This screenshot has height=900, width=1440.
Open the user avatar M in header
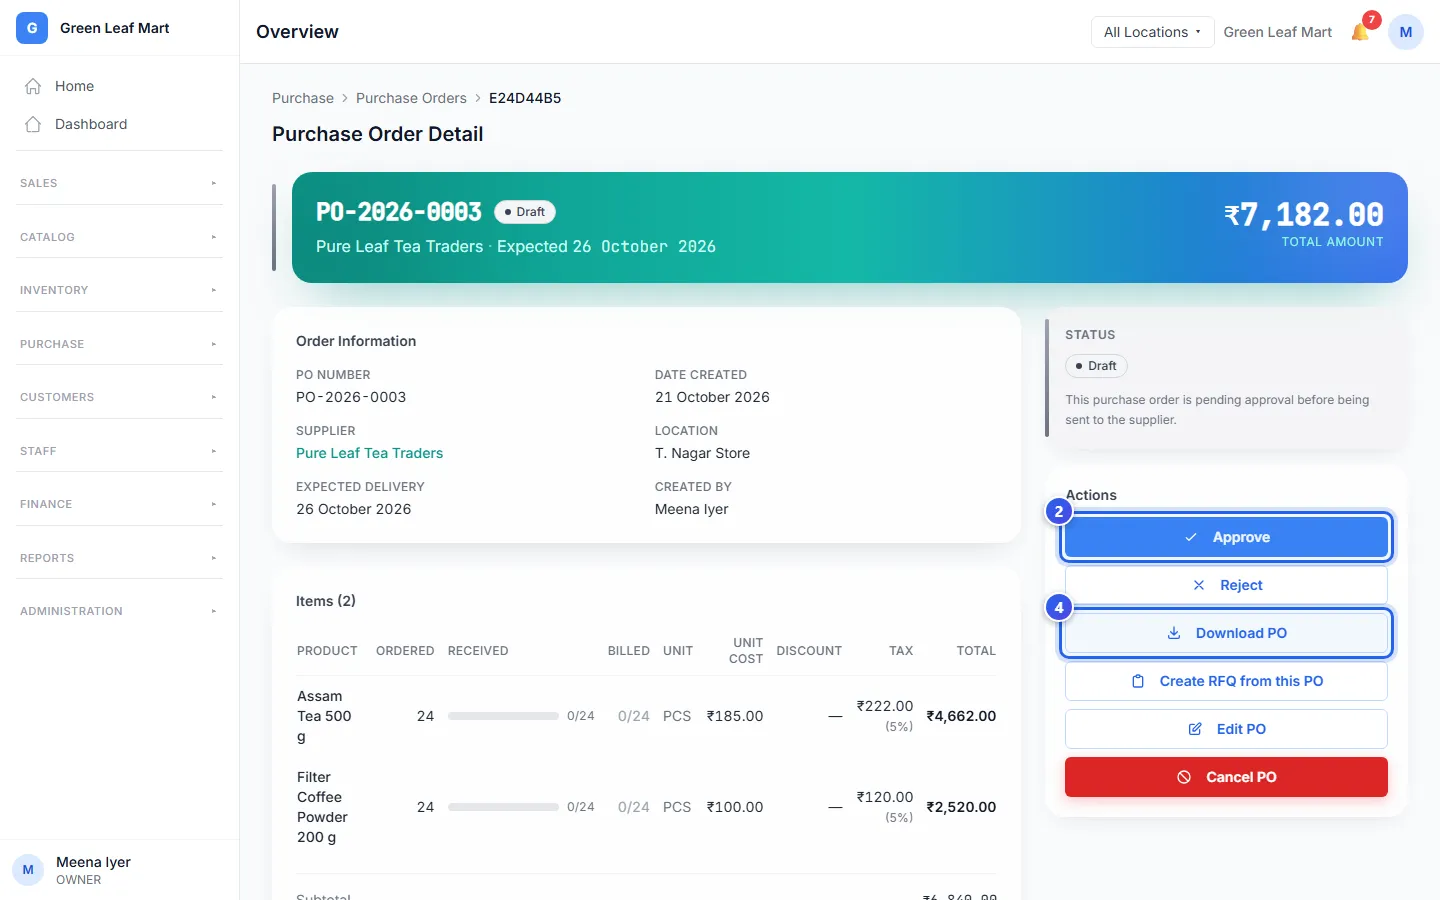click(x=1406, y=32)
